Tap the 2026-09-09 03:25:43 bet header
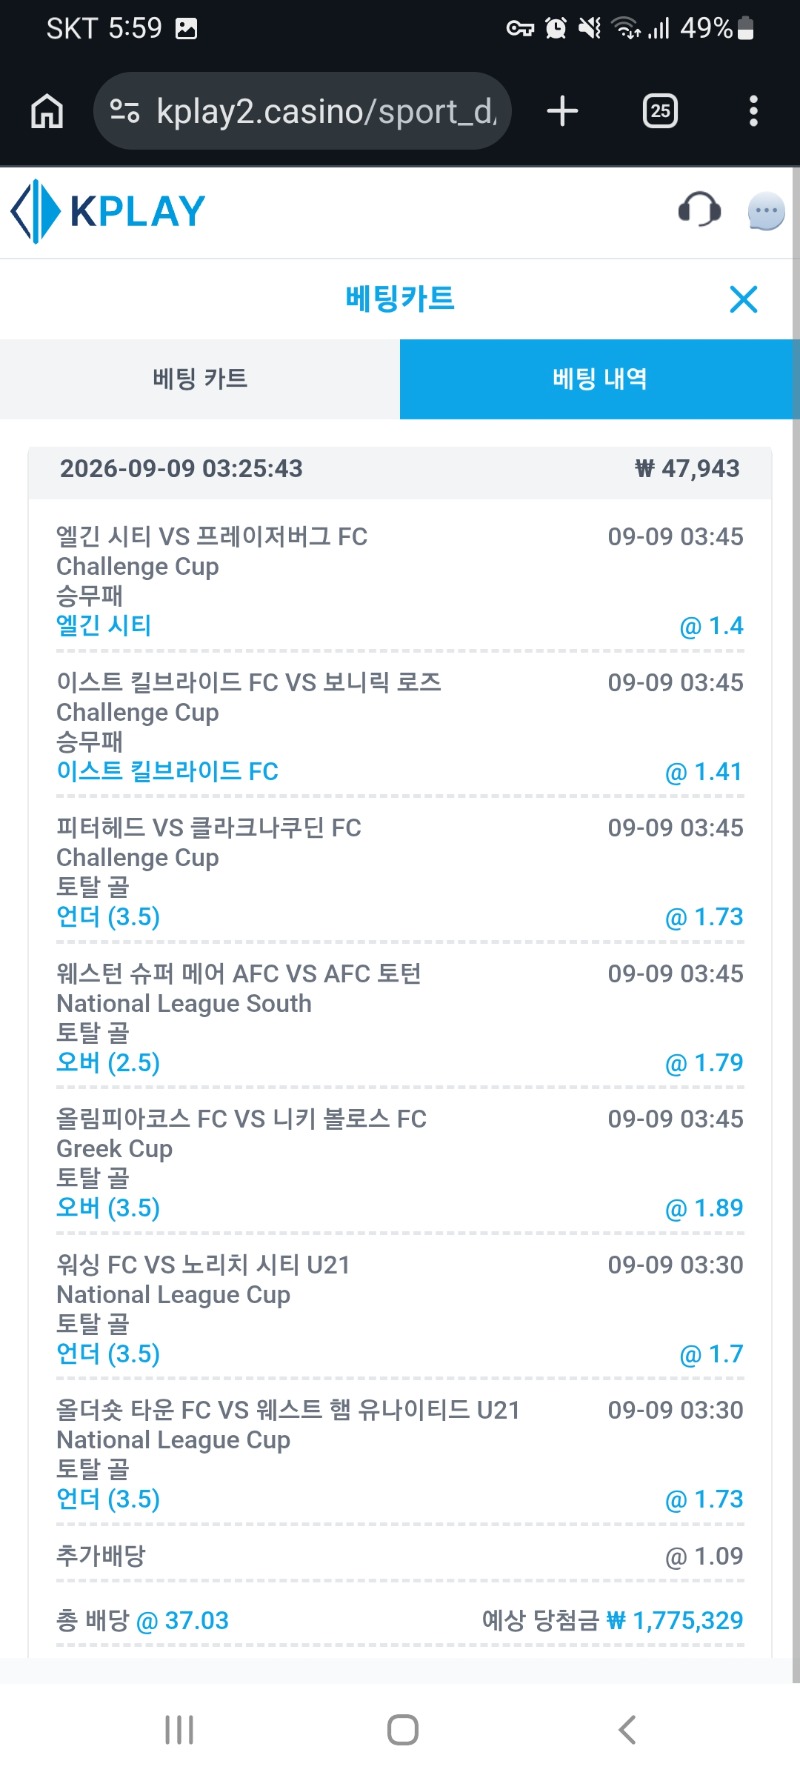 tap(400, 469)
